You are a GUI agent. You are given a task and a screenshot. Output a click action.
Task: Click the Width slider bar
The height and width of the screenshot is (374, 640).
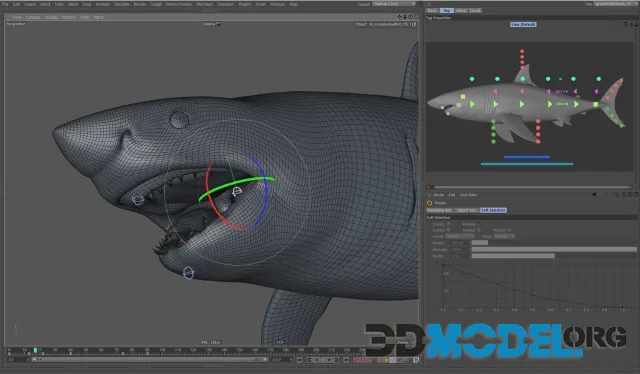pos(554,256)
